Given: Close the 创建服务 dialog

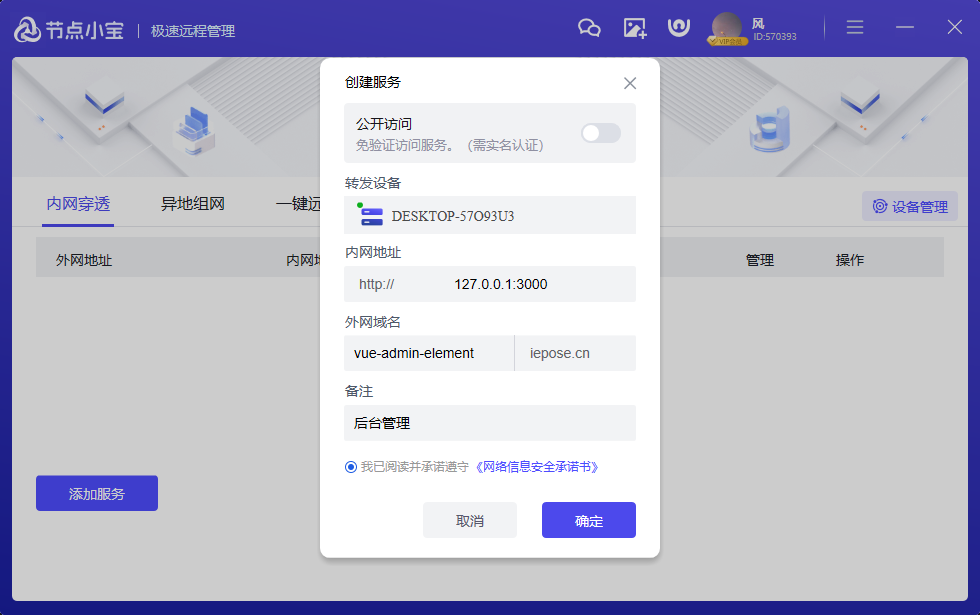Looking at the screenshot, I should 630,83.
